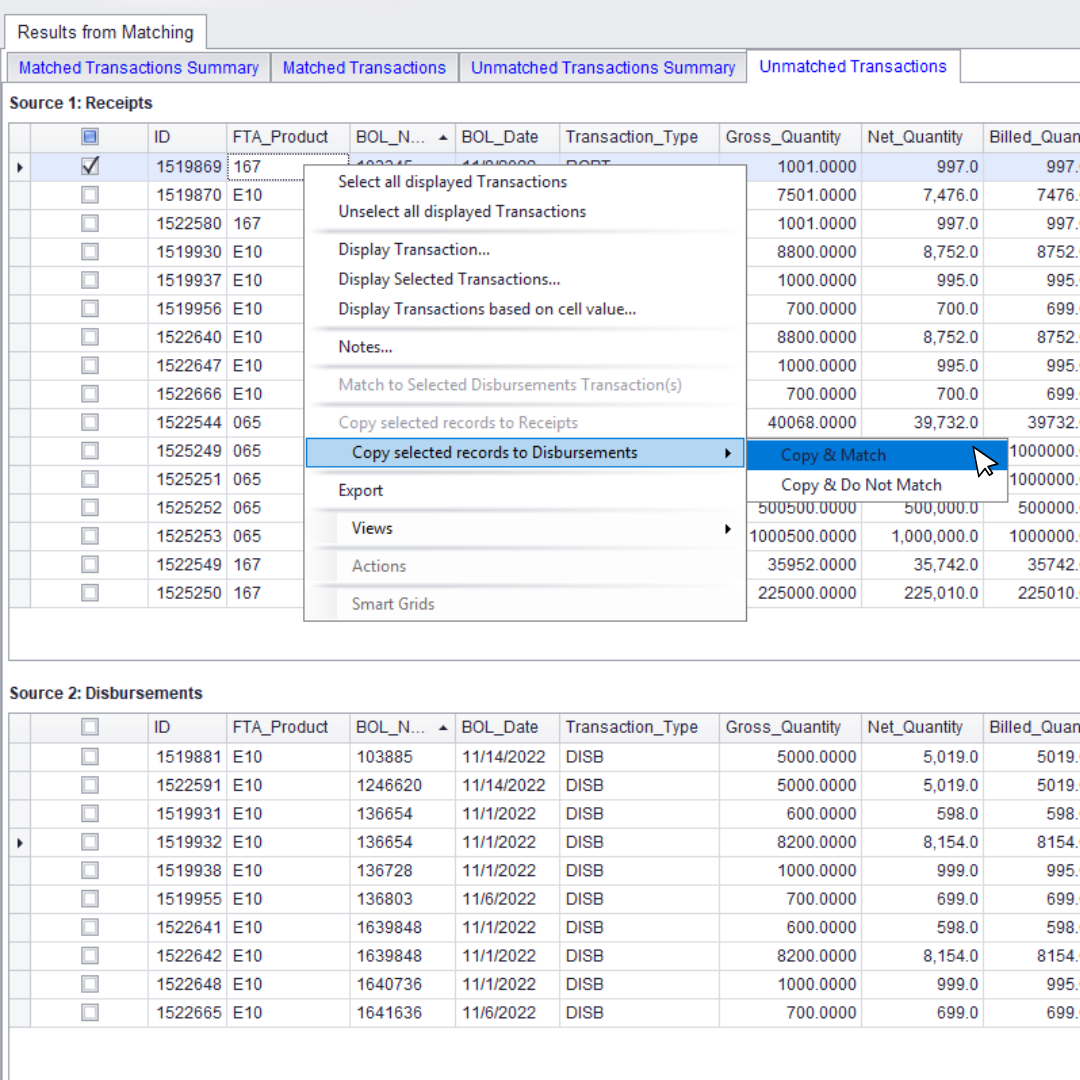Choose Unselect all displayed Transactions
The height and width of the screenshot is (1080, 1080).
[461, 212]
